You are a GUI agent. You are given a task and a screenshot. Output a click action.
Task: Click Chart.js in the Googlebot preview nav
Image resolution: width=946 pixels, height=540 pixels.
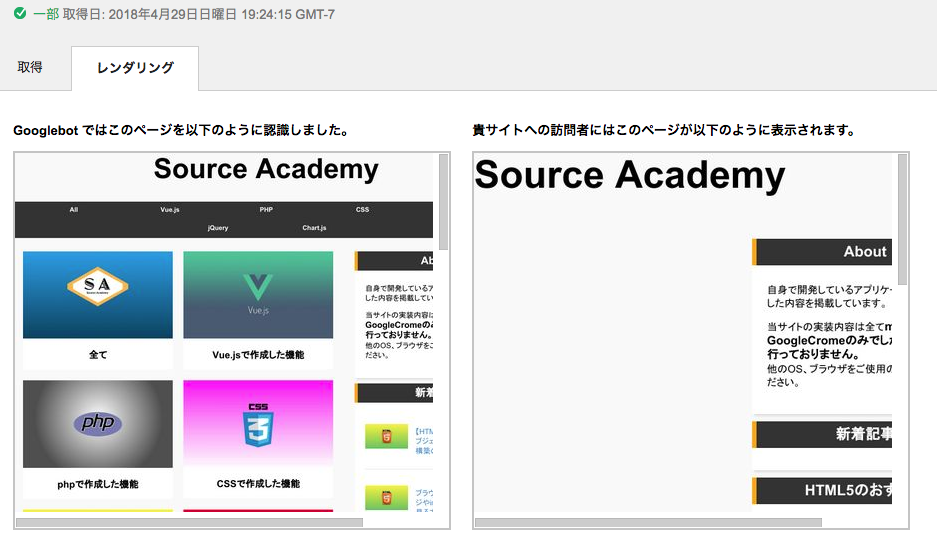(314, 228)
